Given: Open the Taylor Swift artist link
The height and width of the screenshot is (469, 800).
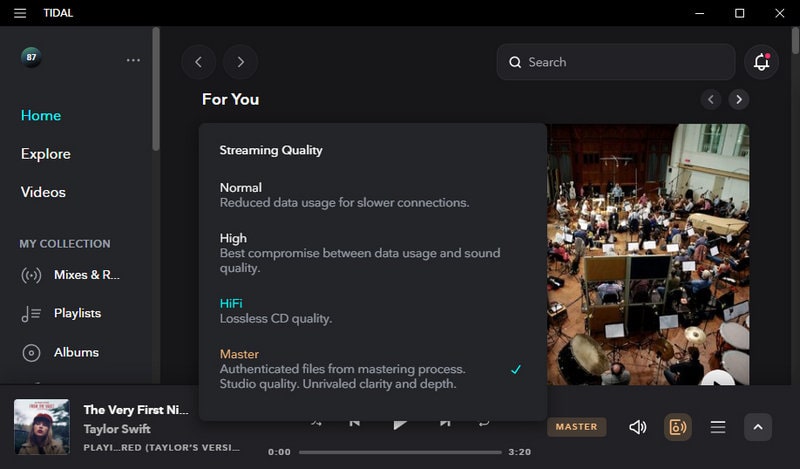Looking at the screenshot, I should click(x=117, y=429).
